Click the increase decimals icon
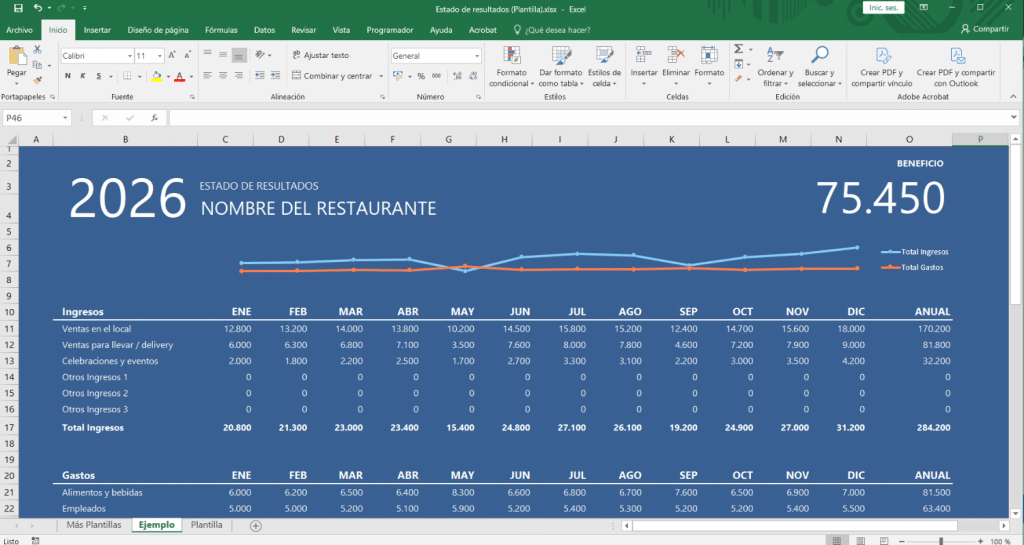Screen dimensions: 1024x545 tap(457, 76)
